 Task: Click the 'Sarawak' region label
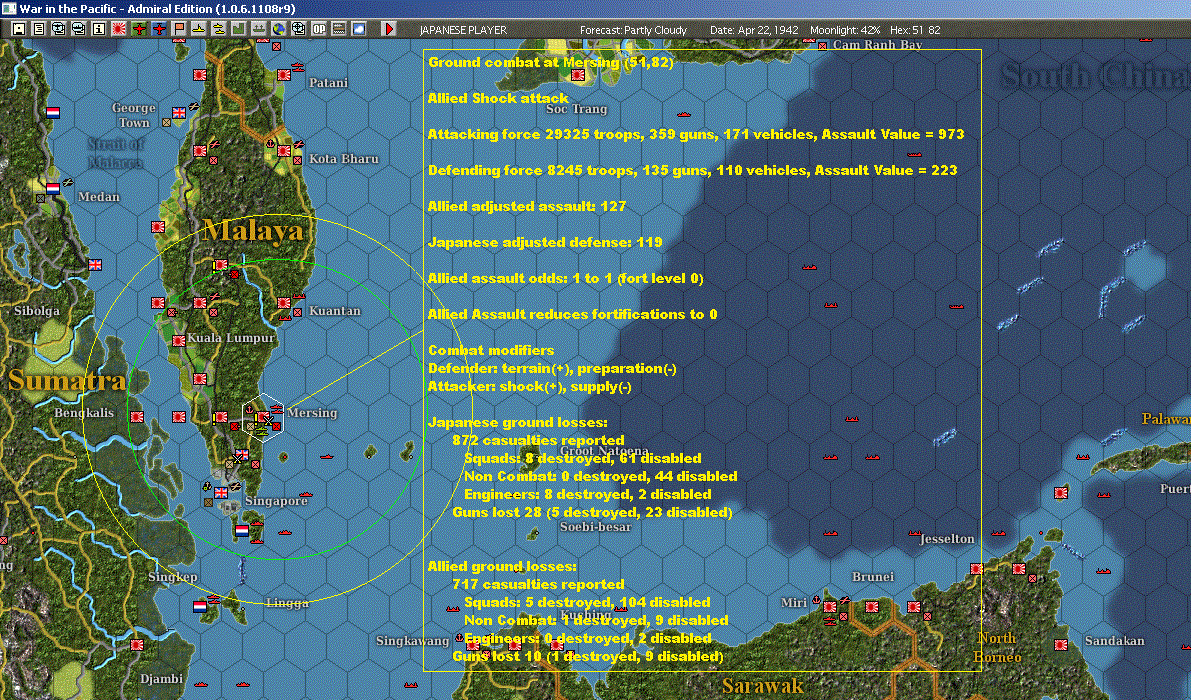(x=762, y=686)
